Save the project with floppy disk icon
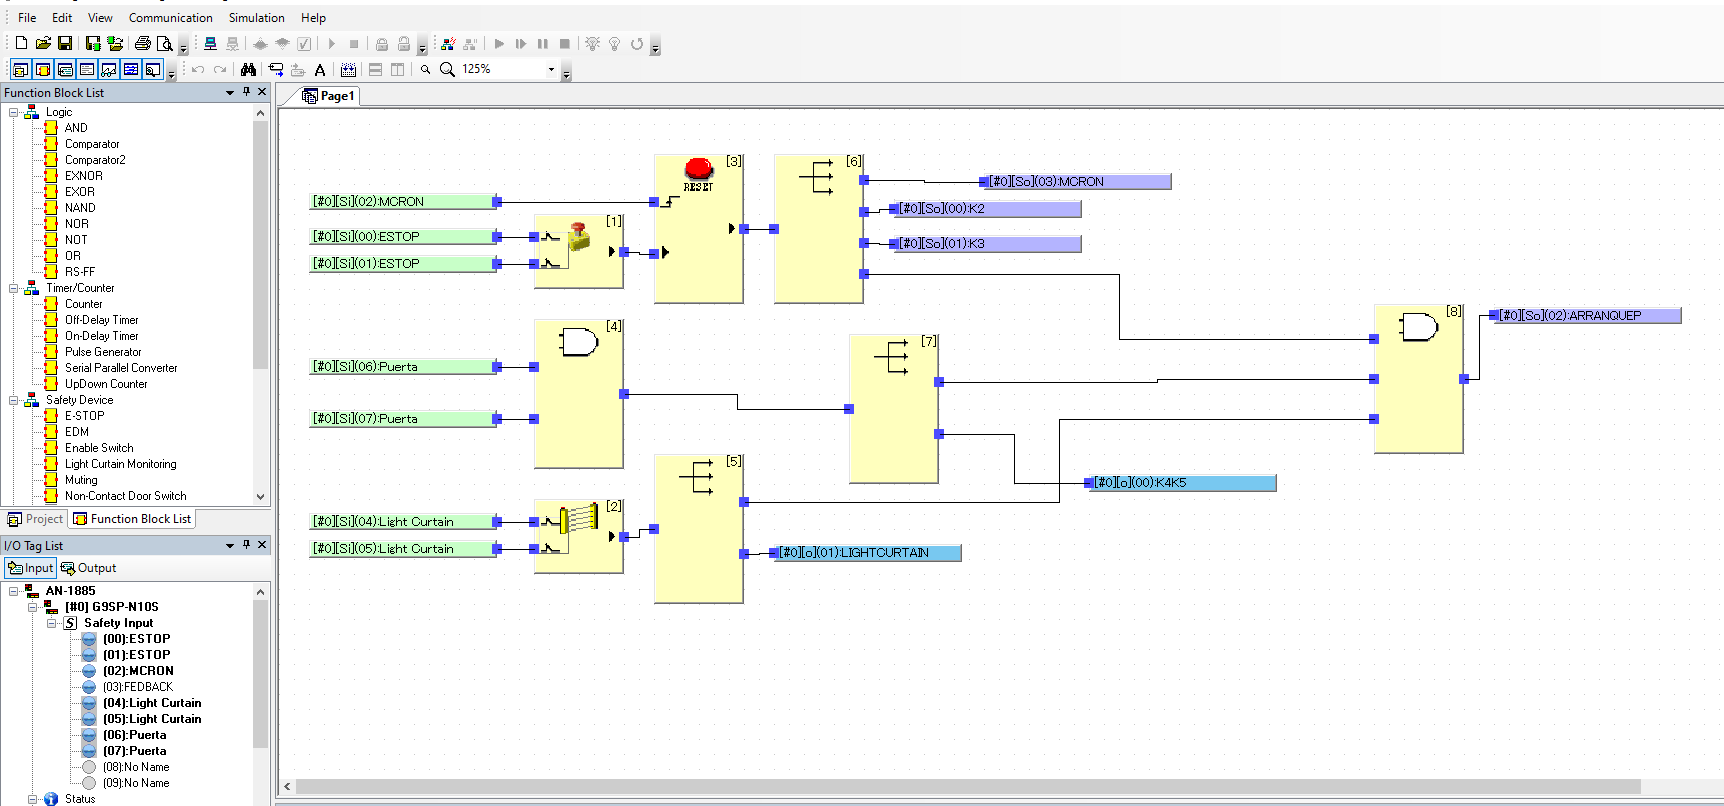Viewport: 1724px width, 806px height. point(65,43)
